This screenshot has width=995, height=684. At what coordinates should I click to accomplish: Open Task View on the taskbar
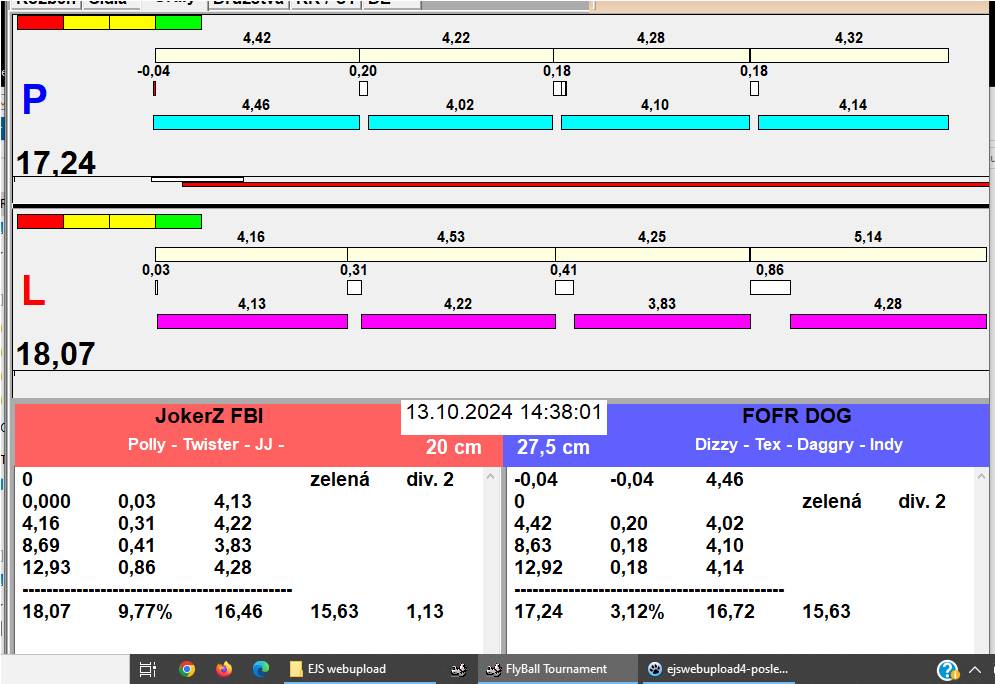tap(147, 669)
